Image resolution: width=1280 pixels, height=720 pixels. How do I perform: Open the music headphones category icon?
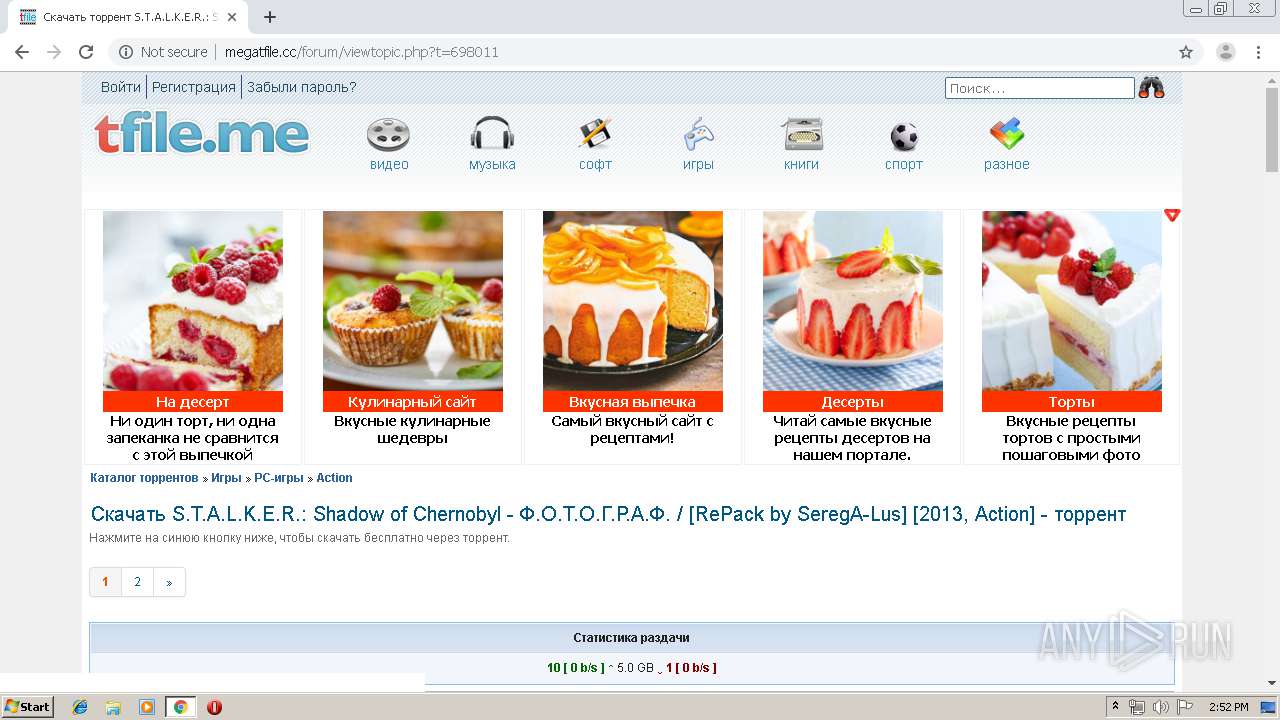click(x=492, y=135)
